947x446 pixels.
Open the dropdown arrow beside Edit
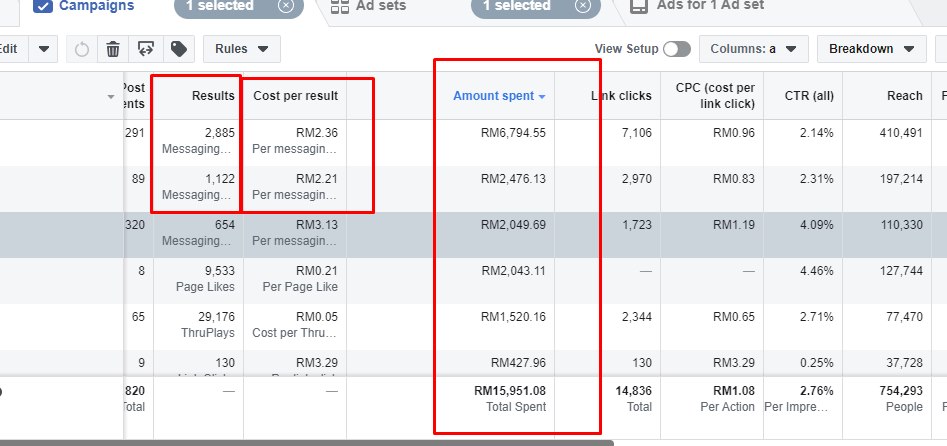(43, 49)
